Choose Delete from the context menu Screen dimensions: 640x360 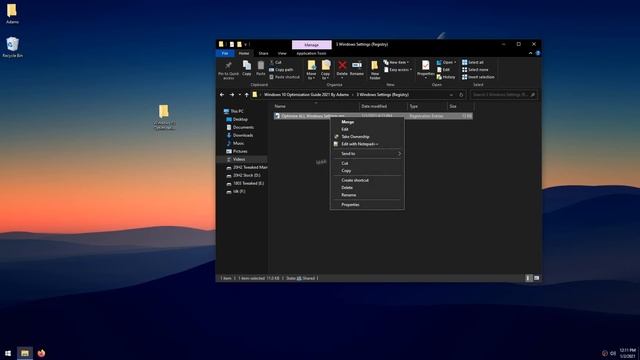(x=367, y=187)
